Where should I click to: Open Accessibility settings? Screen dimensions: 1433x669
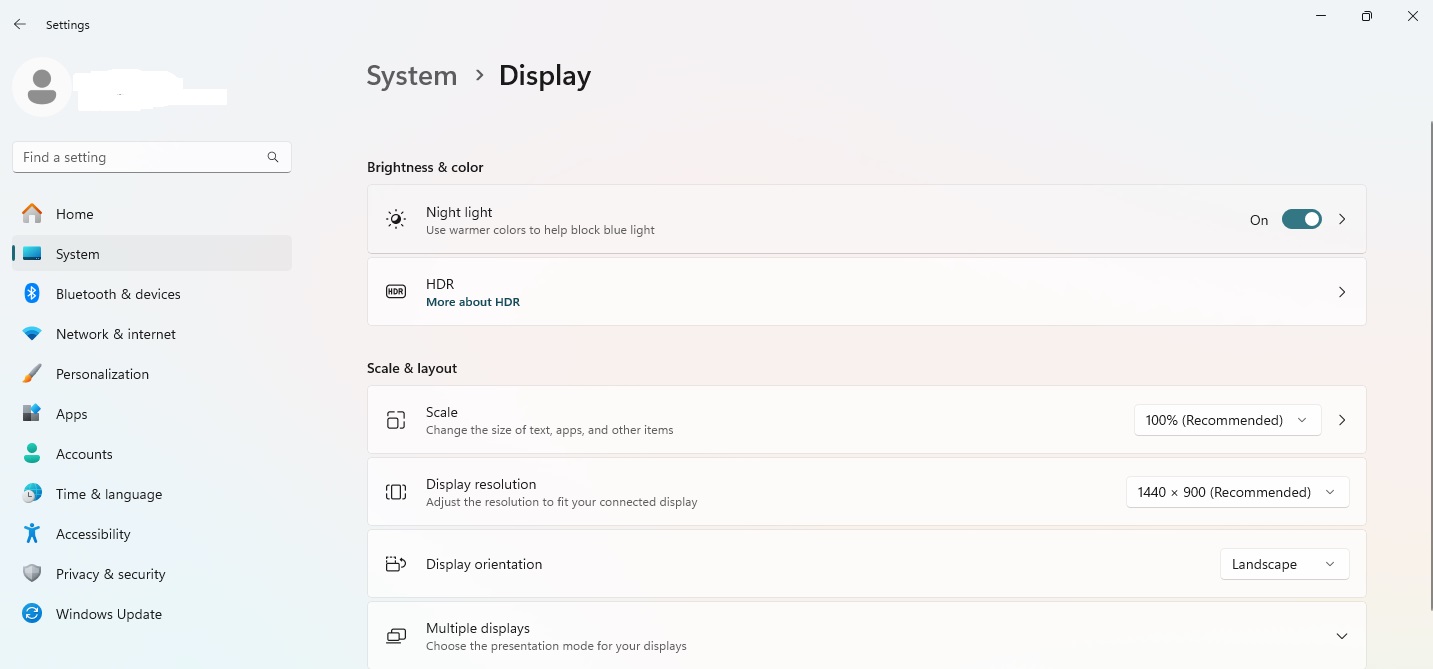tap(152, 534)
